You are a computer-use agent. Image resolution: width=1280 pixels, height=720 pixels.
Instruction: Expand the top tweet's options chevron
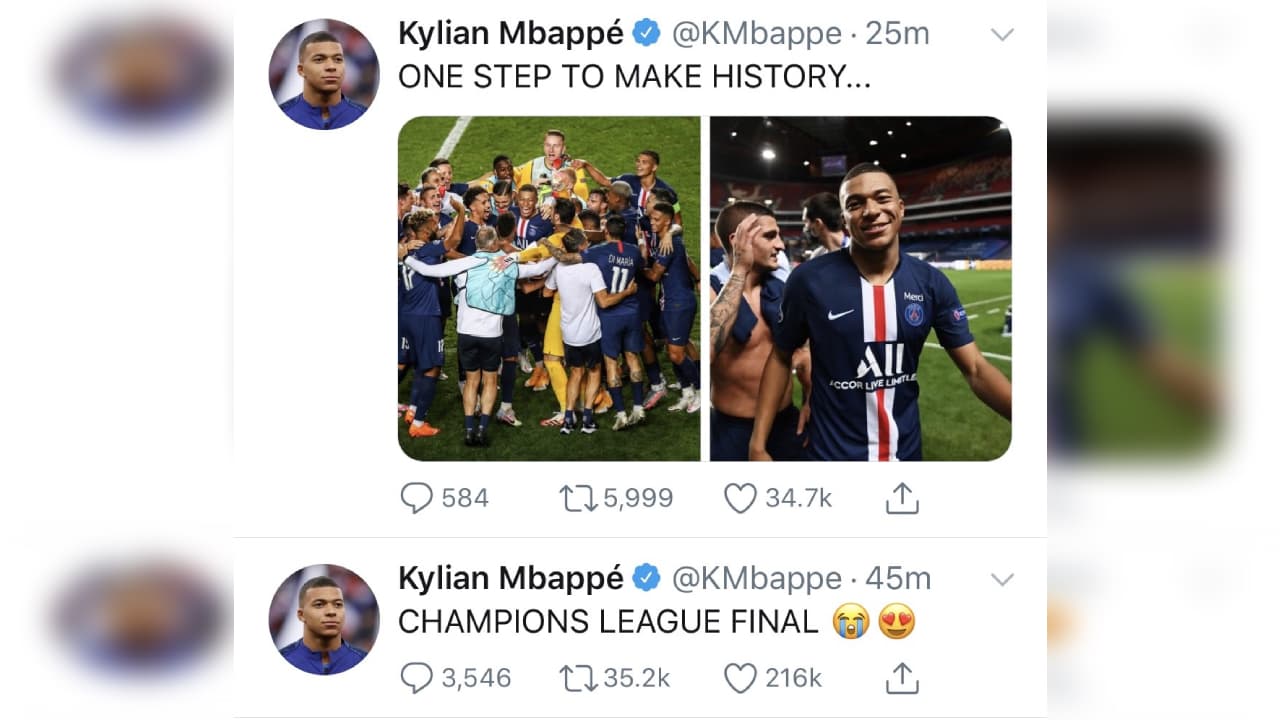(1002, 33)
